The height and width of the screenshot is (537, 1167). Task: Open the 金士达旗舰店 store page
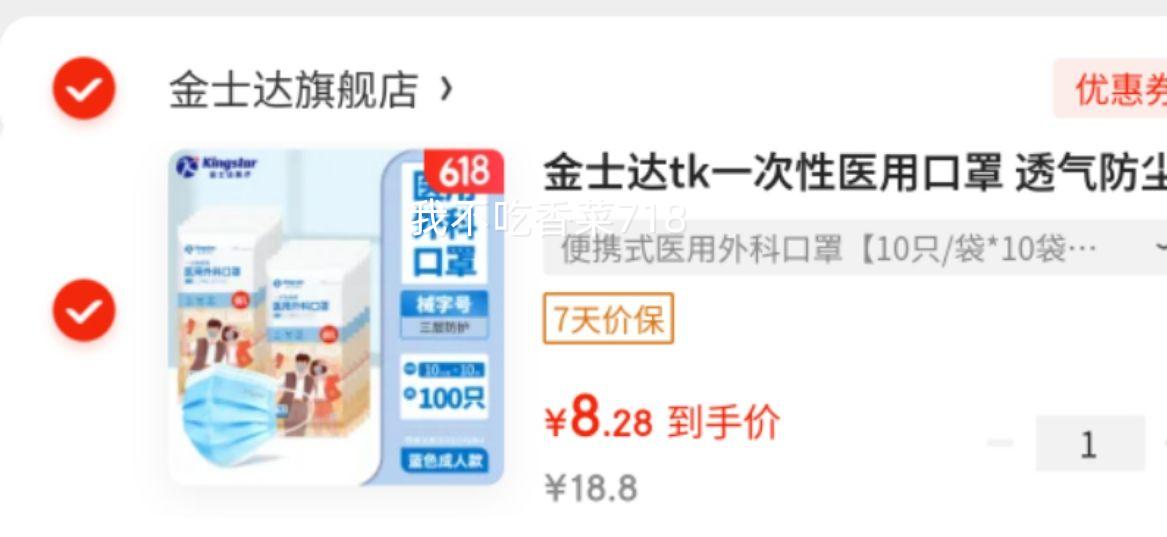tap(293, 90)
